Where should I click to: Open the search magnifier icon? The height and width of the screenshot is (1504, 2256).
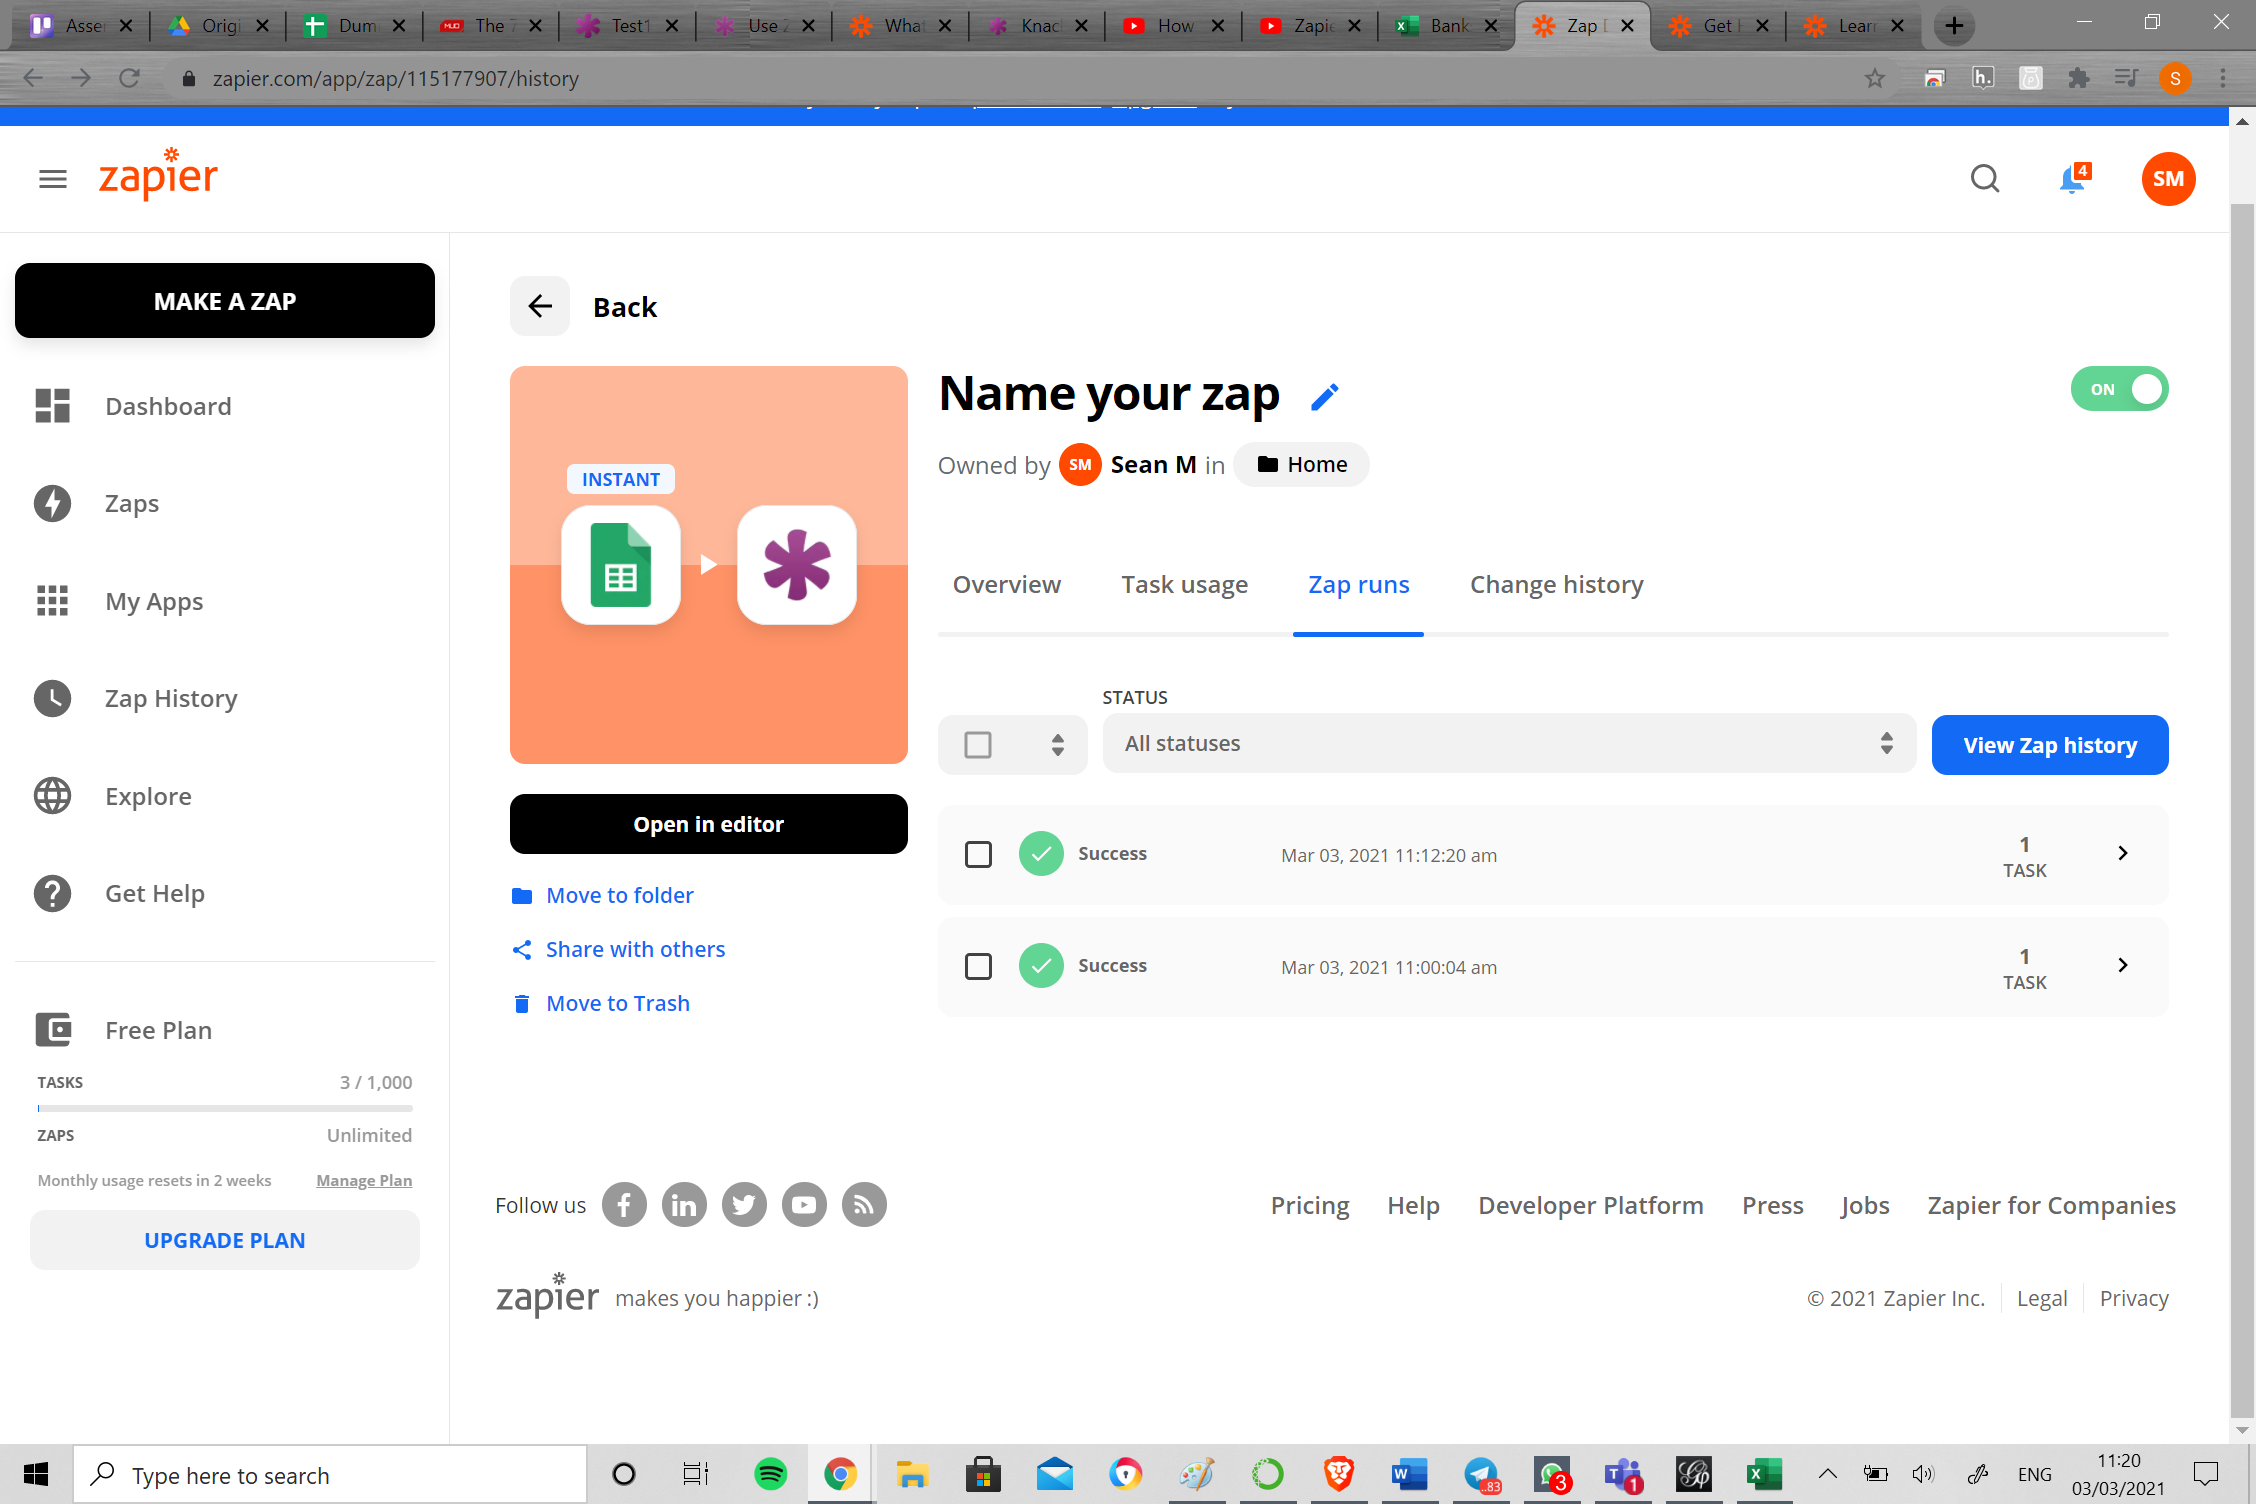[1985, 179]
